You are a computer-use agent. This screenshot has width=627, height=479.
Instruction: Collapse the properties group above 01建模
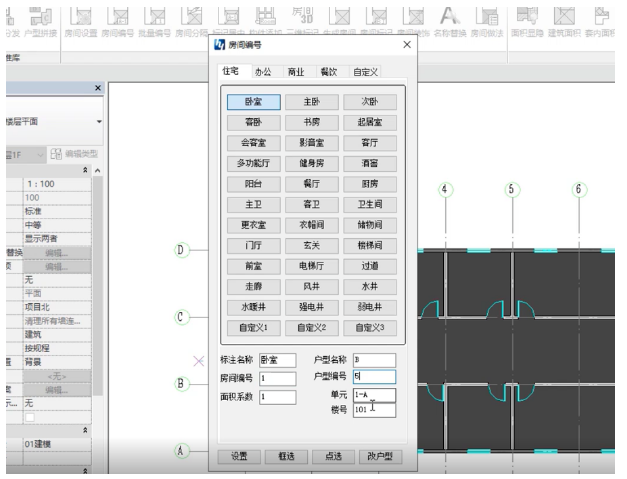click(x=85, y=430)
